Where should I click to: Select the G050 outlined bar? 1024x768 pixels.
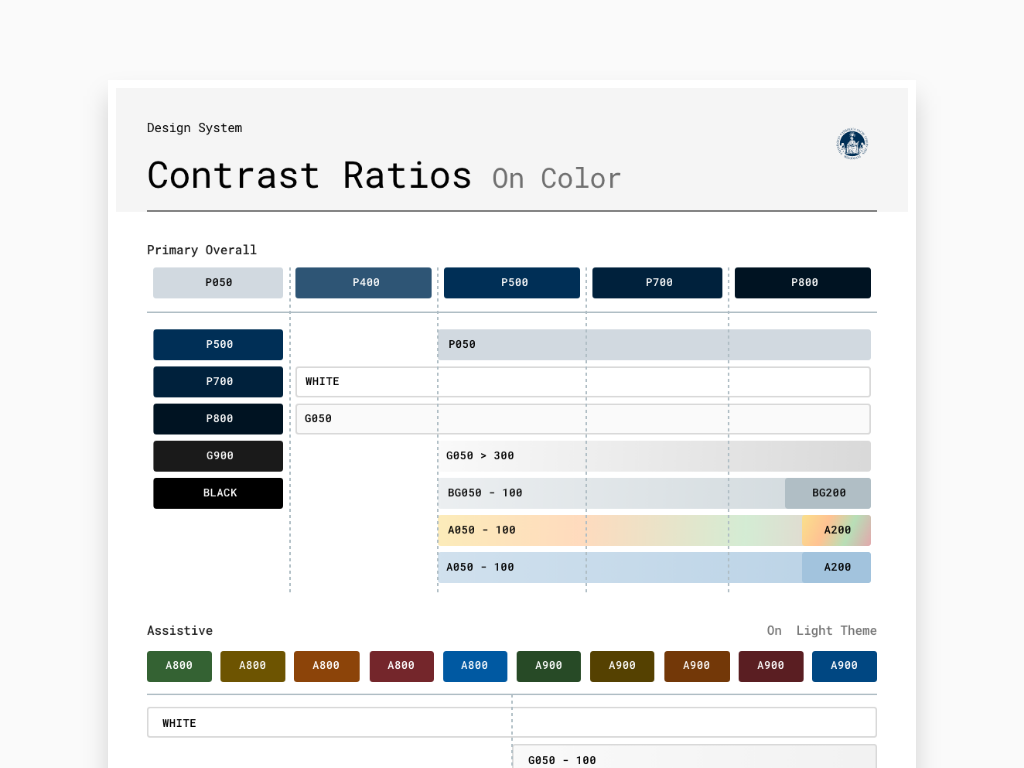pyautogui.click(x=583, y=419)
